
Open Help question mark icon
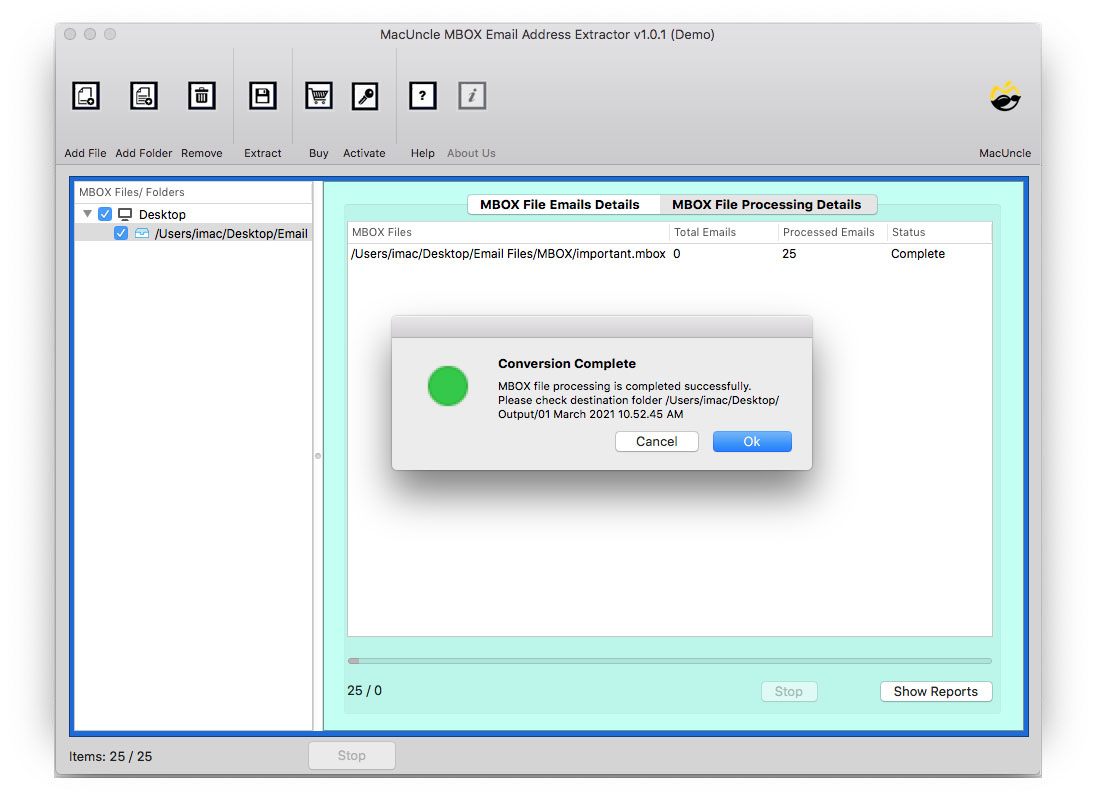tap(423, 96)
